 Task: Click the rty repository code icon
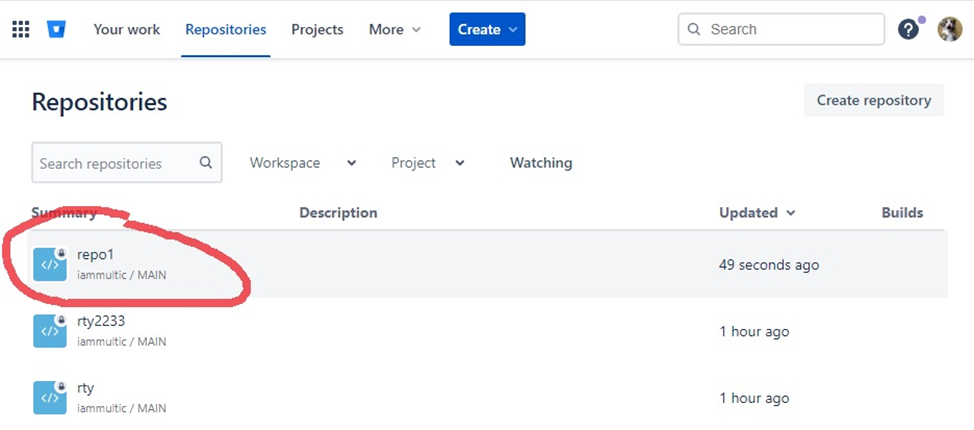coord(50,397)
